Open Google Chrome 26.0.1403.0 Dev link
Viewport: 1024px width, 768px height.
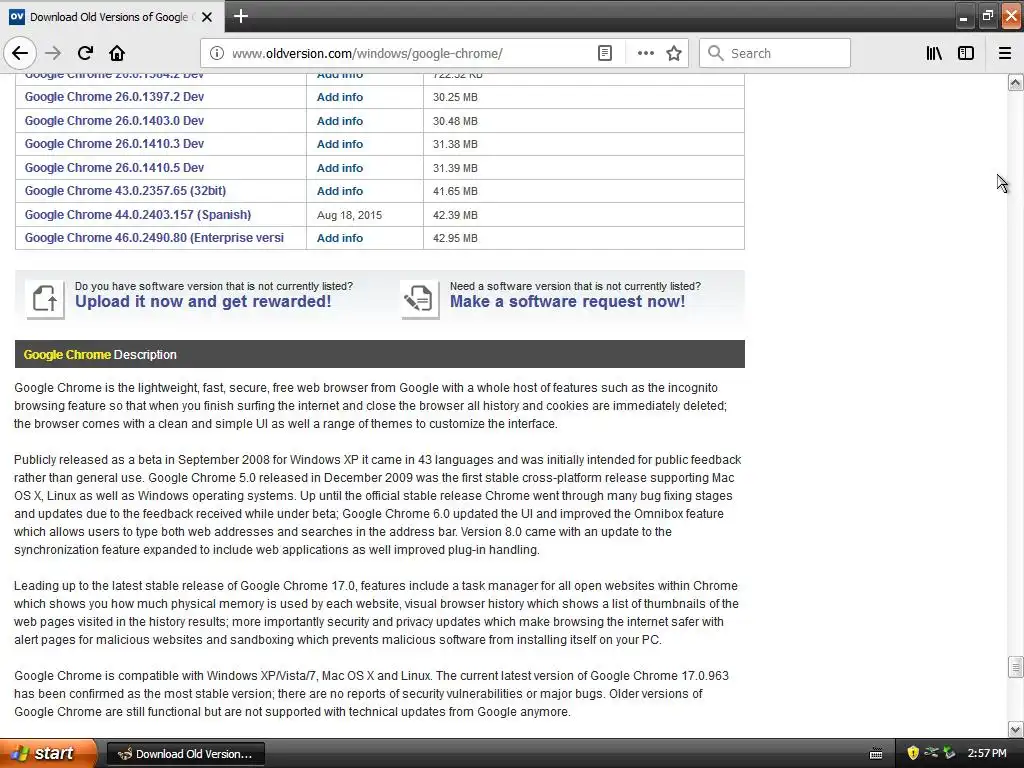(x=114, y=121)
